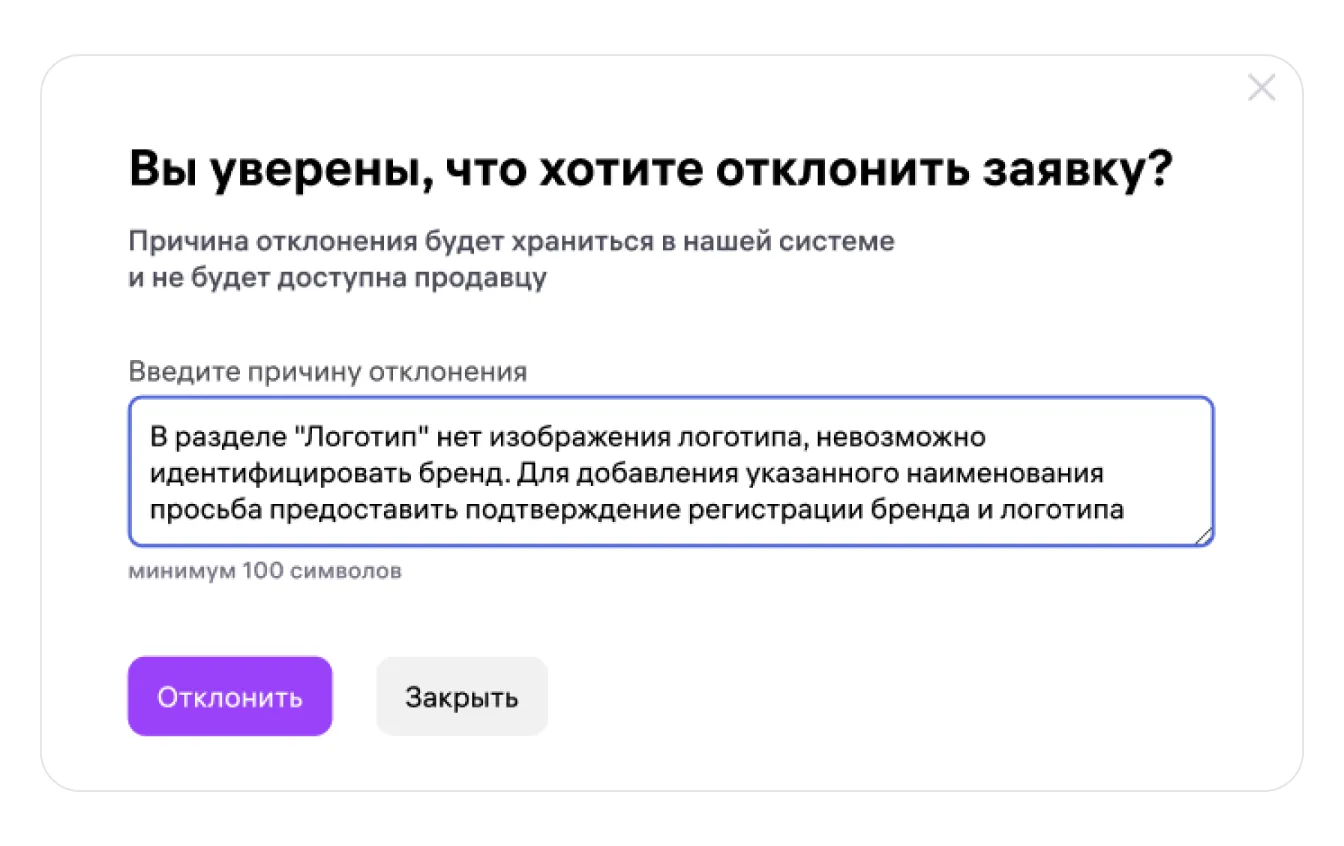Click the Закрыть button
The height and width of the screenshot is (846, 1344).
pos(462,696)
